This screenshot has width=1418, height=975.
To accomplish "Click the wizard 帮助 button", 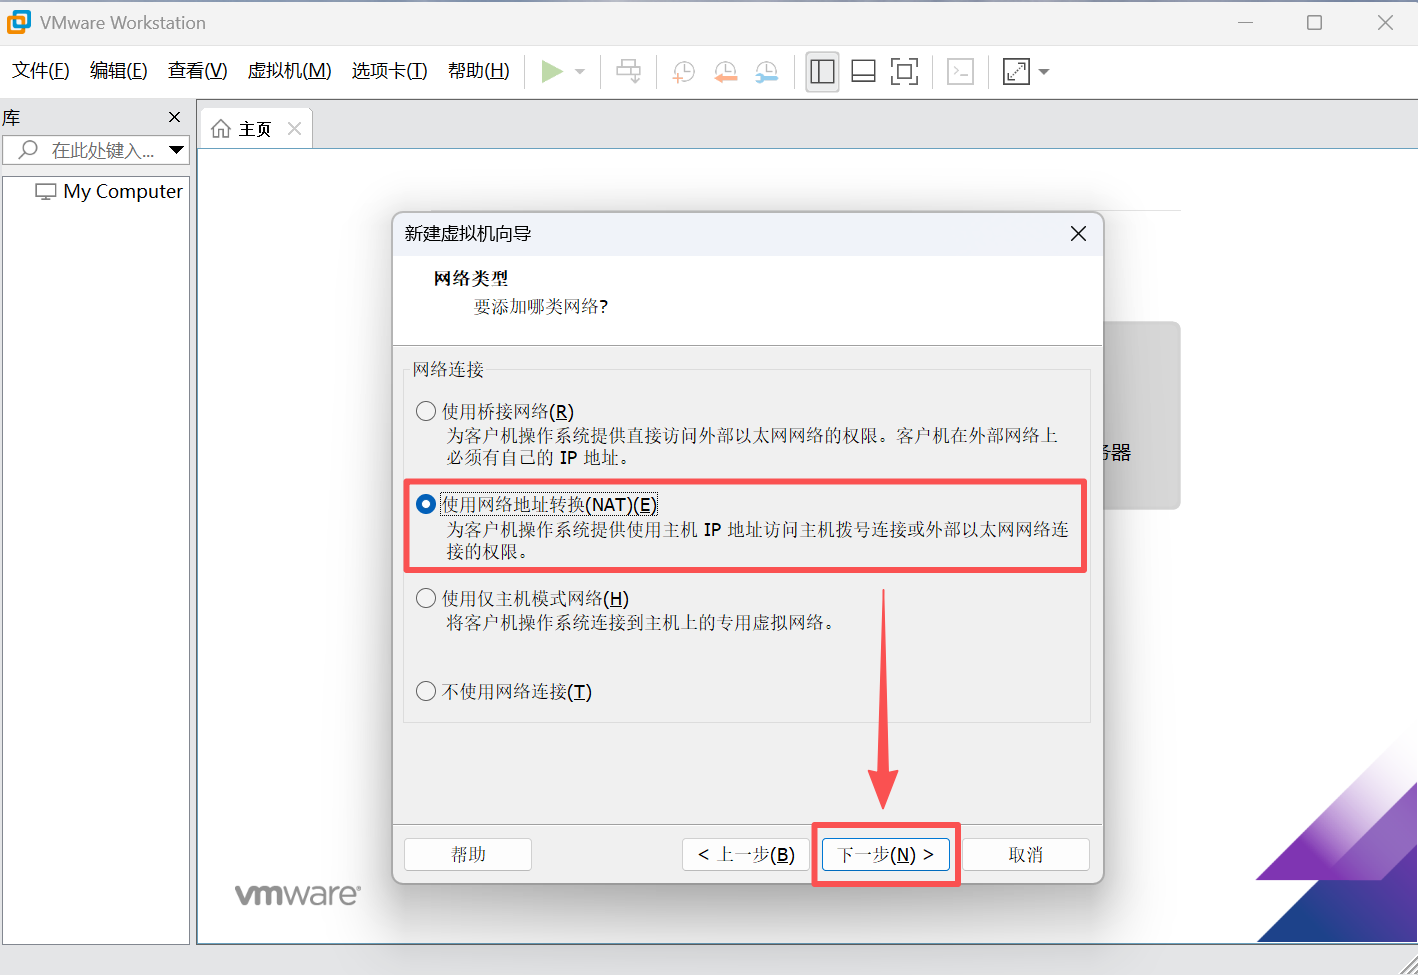I will pos(468,854).
